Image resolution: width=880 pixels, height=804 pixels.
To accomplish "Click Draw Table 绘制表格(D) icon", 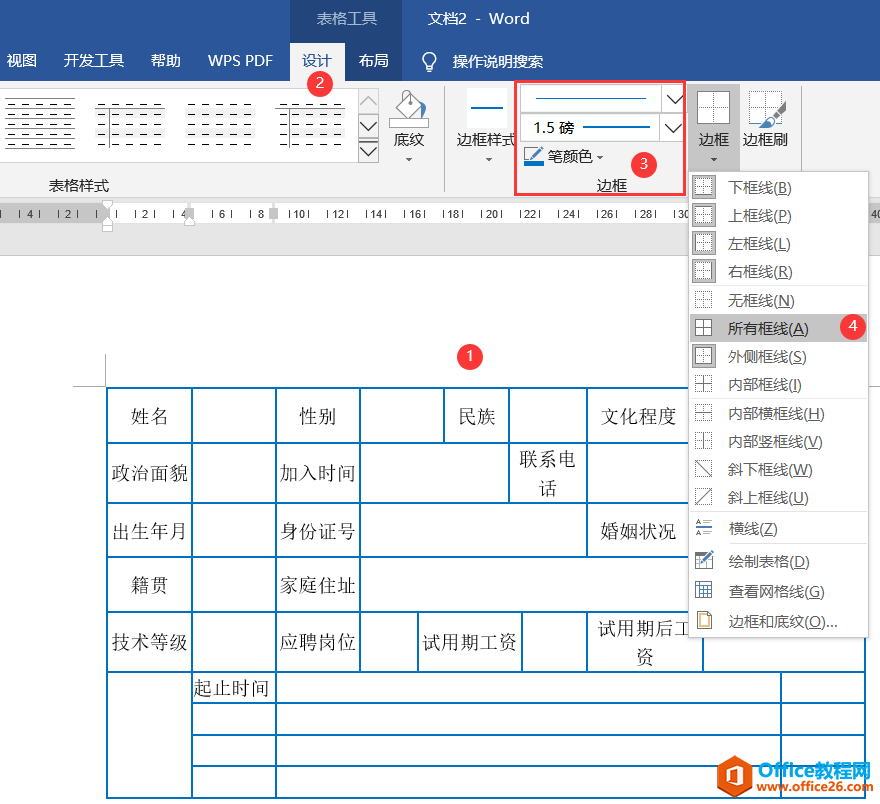I will click(704, 560).
